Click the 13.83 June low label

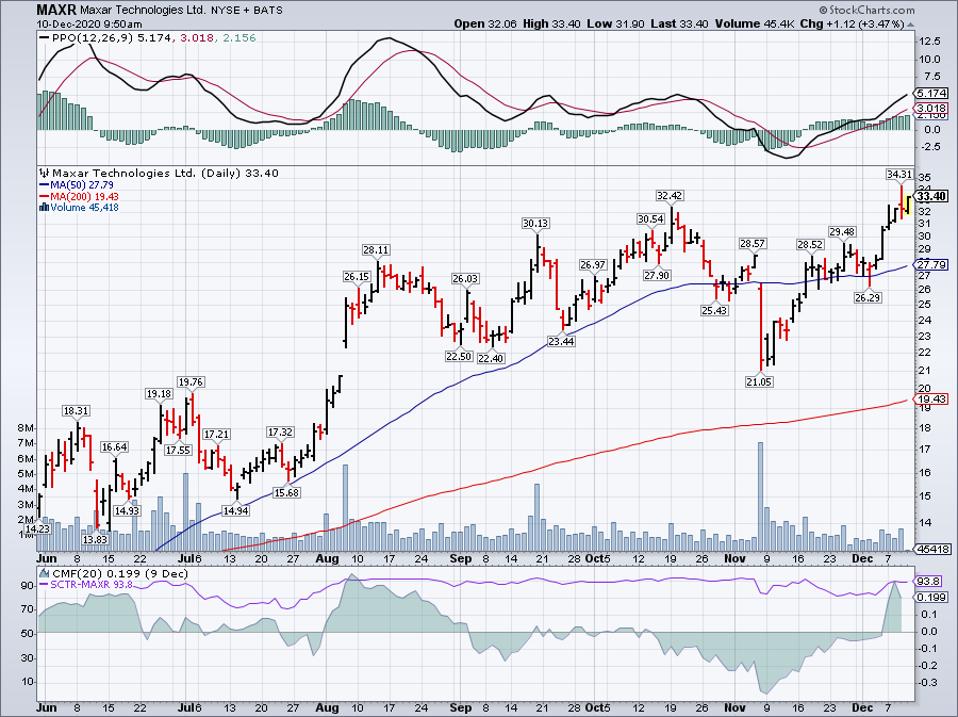point(95,539)
